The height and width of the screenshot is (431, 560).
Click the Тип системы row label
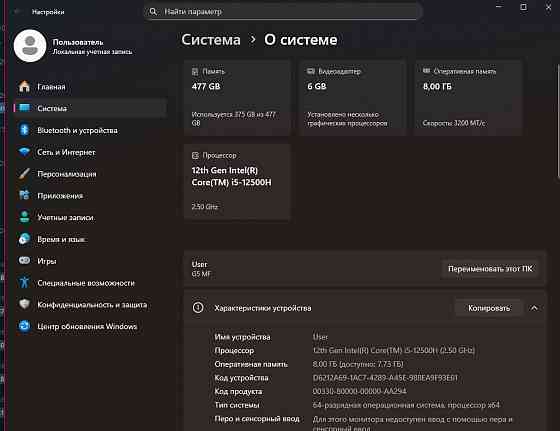click(237, 405)
